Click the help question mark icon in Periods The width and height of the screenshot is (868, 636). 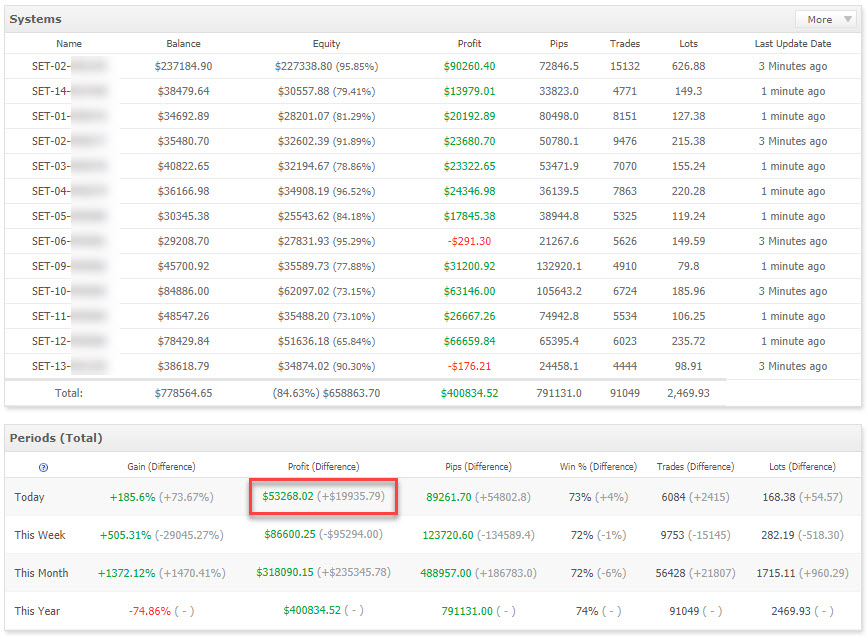[43, 468]
